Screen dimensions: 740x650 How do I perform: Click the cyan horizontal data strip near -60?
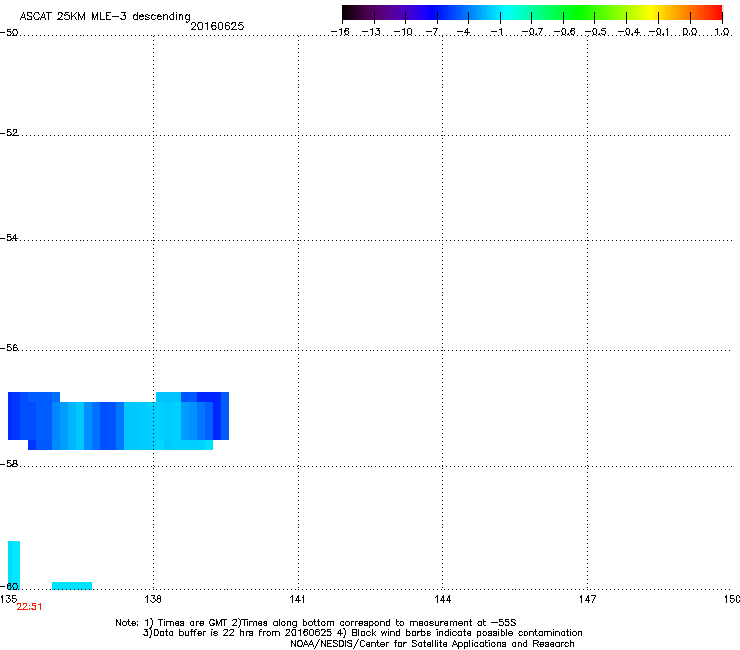click(x=72, y=586)
